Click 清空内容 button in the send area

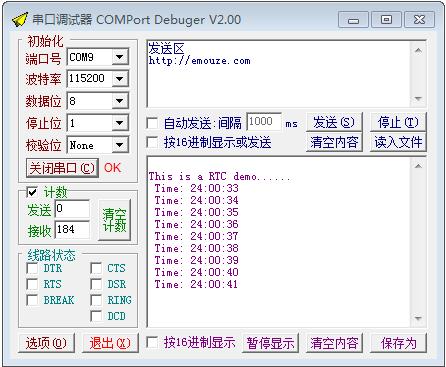coord(334,142)
